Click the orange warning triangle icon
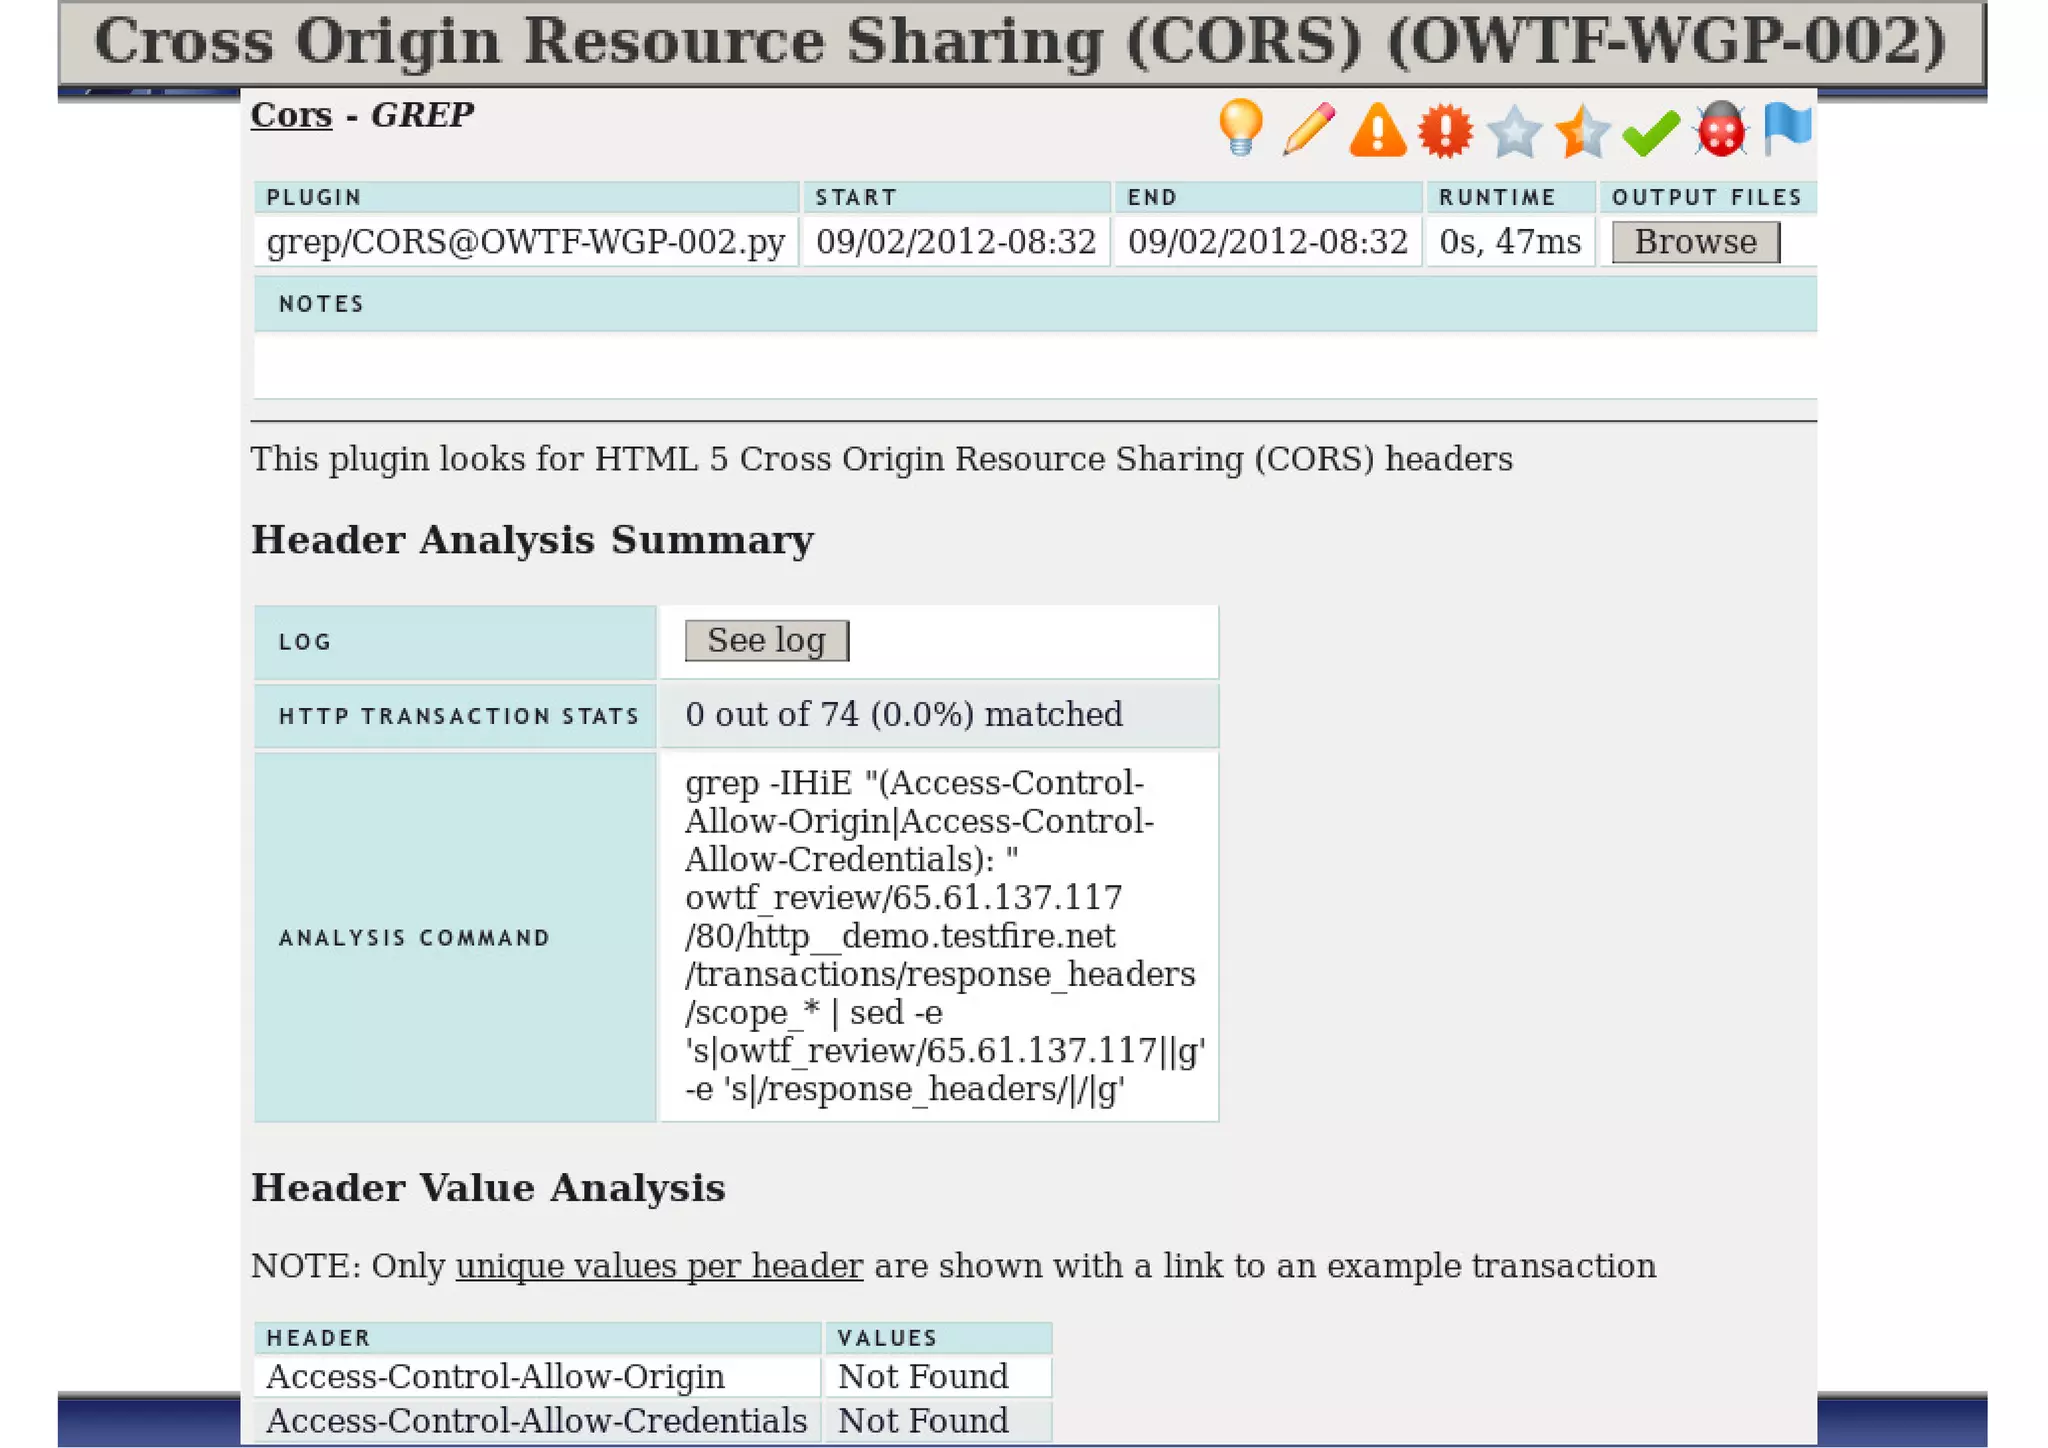The width and height of the screenshot is (2048, 1448). point(1377,130)
